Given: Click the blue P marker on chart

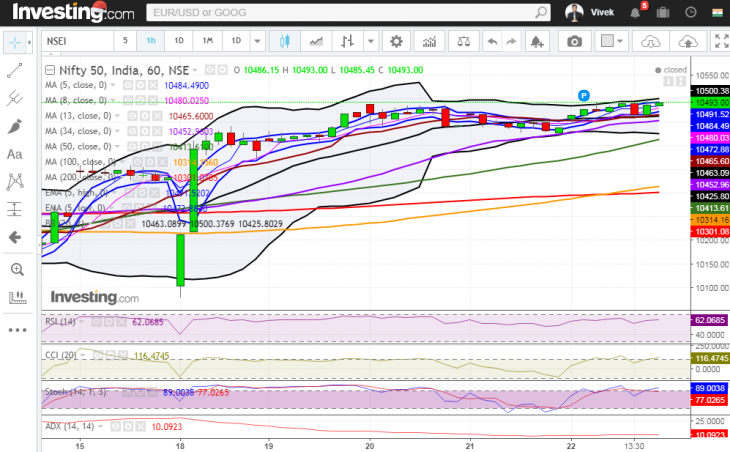Looking at the screenshot, I should [x=583, y=95].
